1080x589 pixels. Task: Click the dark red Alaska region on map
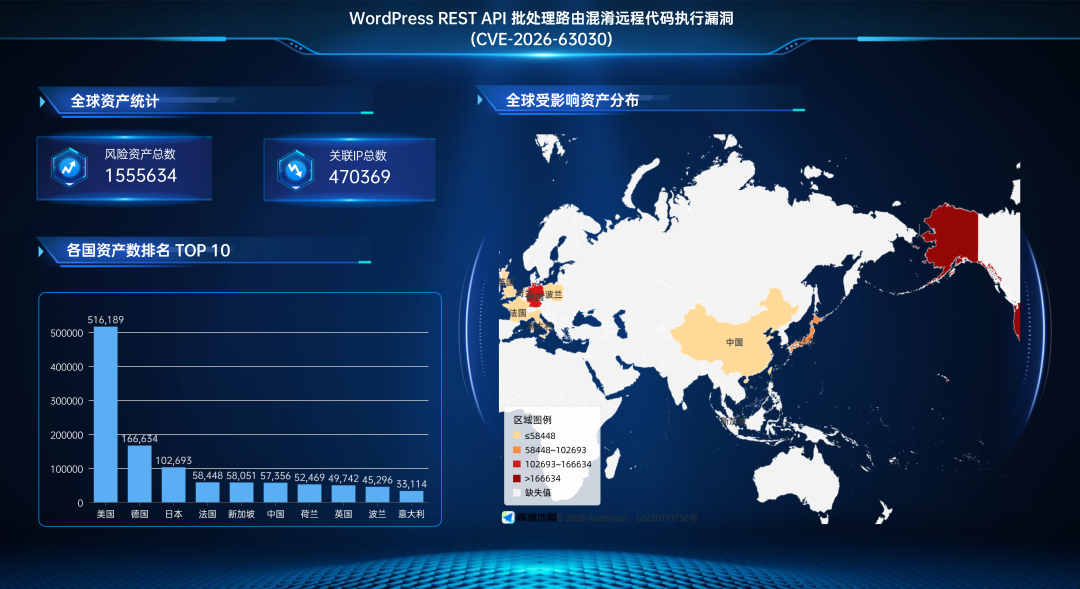tap(954, 238)
